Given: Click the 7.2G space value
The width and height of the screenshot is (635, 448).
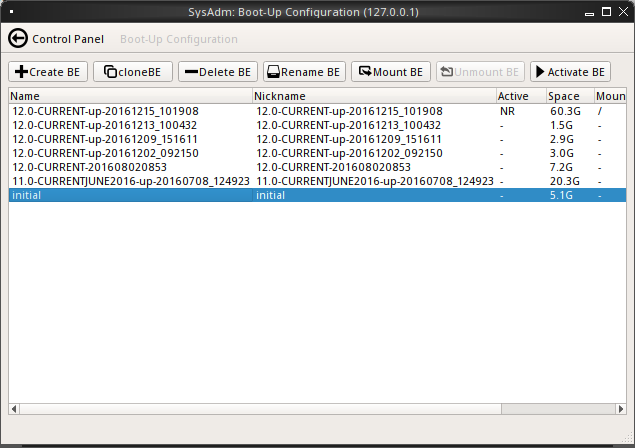Looking at the screenshot, I should (561, 167).
